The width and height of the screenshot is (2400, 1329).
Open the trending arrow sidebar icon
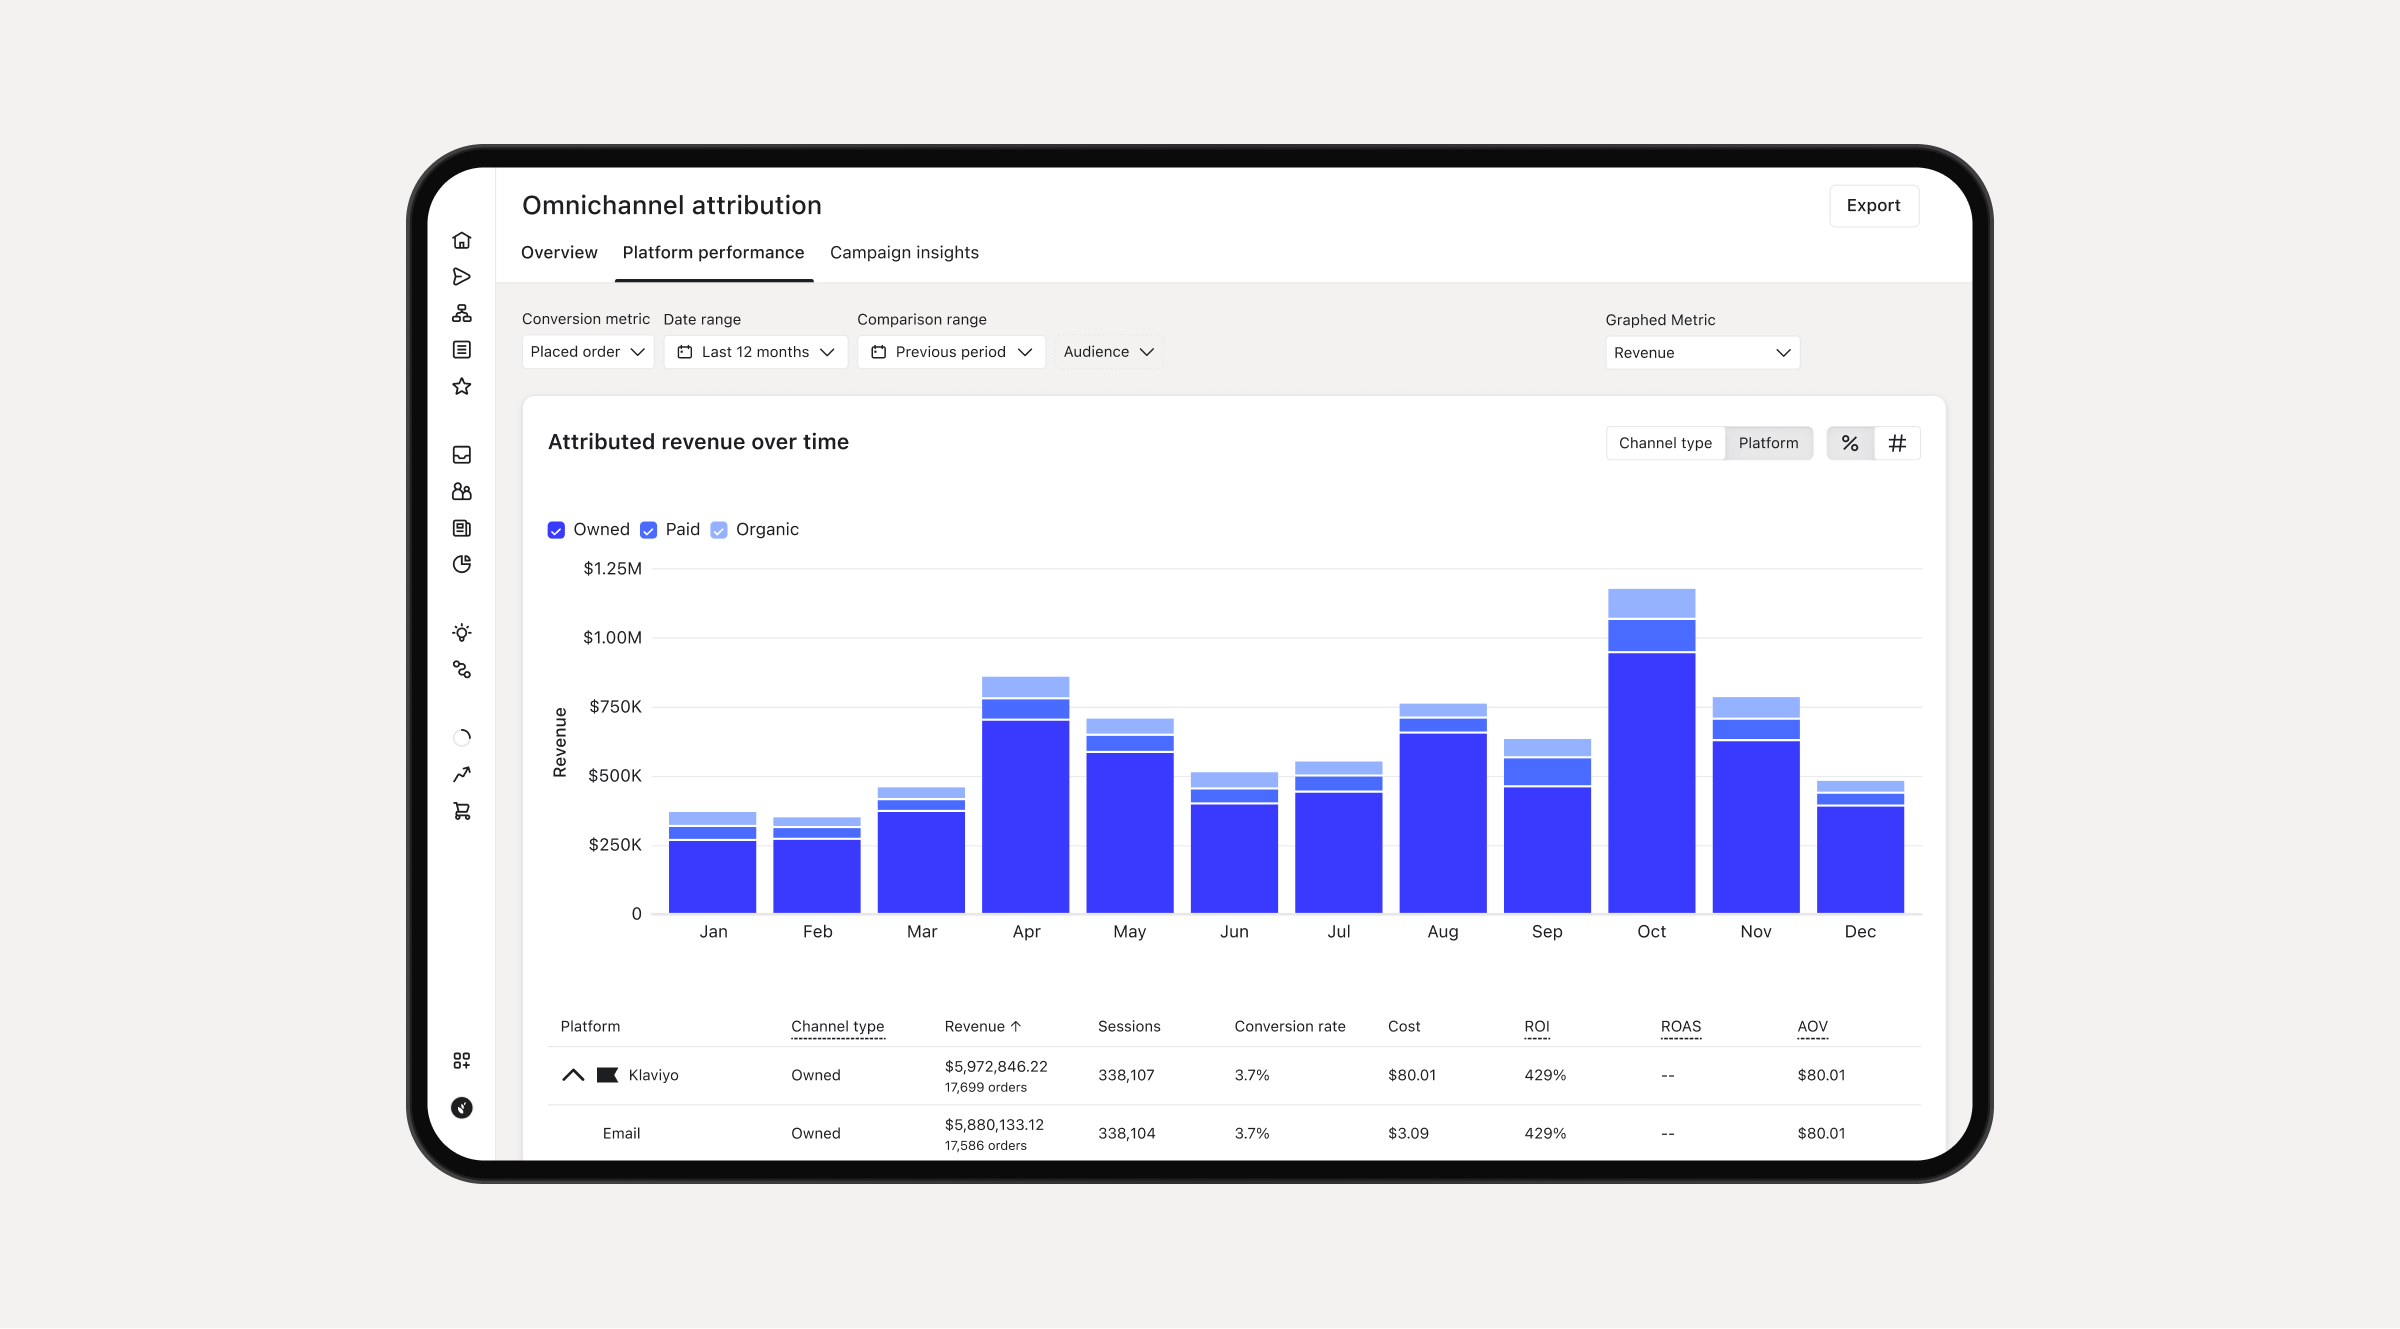[x=461, y=774]
